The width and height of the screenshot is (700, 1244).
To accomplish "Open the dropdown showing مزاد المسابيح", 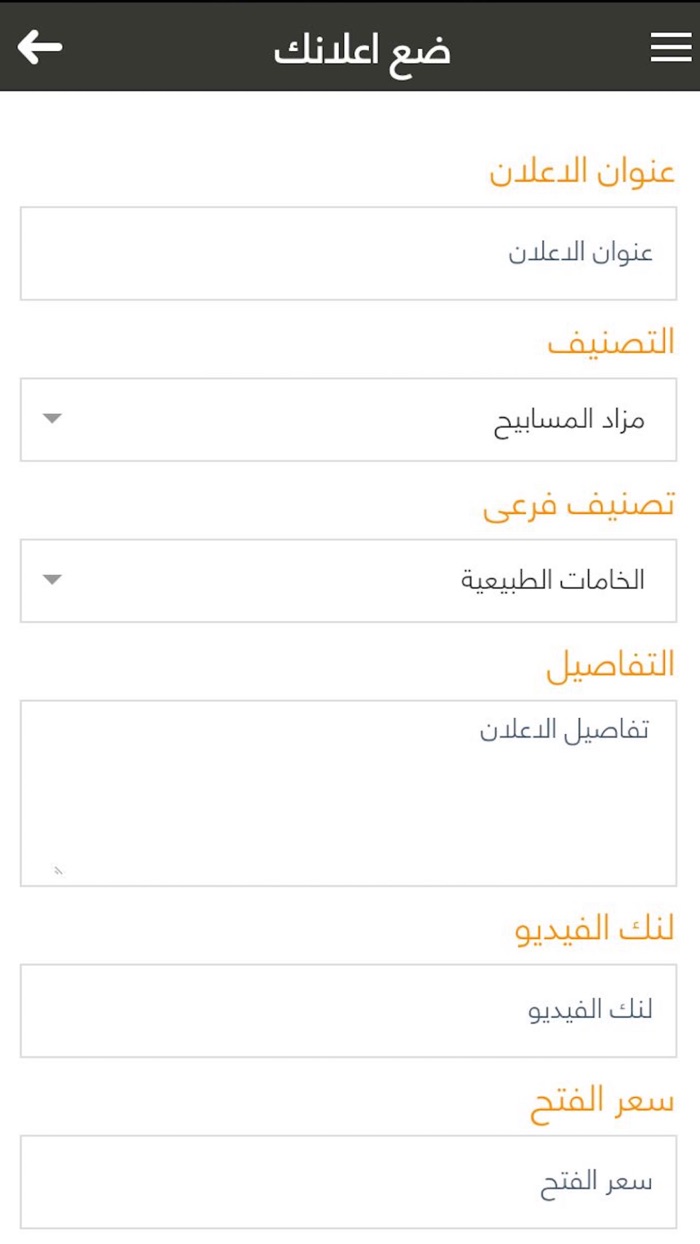I will [x=350, y=419].
